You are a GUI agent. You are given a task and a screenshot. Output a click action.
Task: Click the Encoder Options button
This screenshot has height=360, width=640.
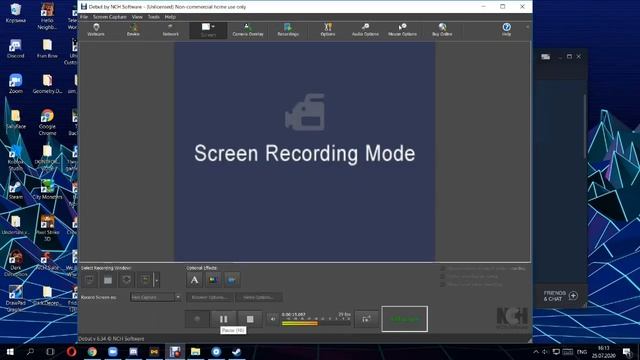[209, 297]
